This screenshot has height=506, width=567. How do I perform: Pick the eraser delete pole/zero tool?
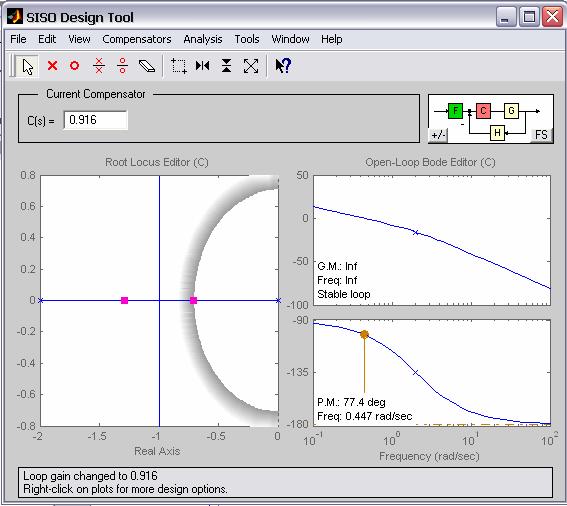point(147,66)
